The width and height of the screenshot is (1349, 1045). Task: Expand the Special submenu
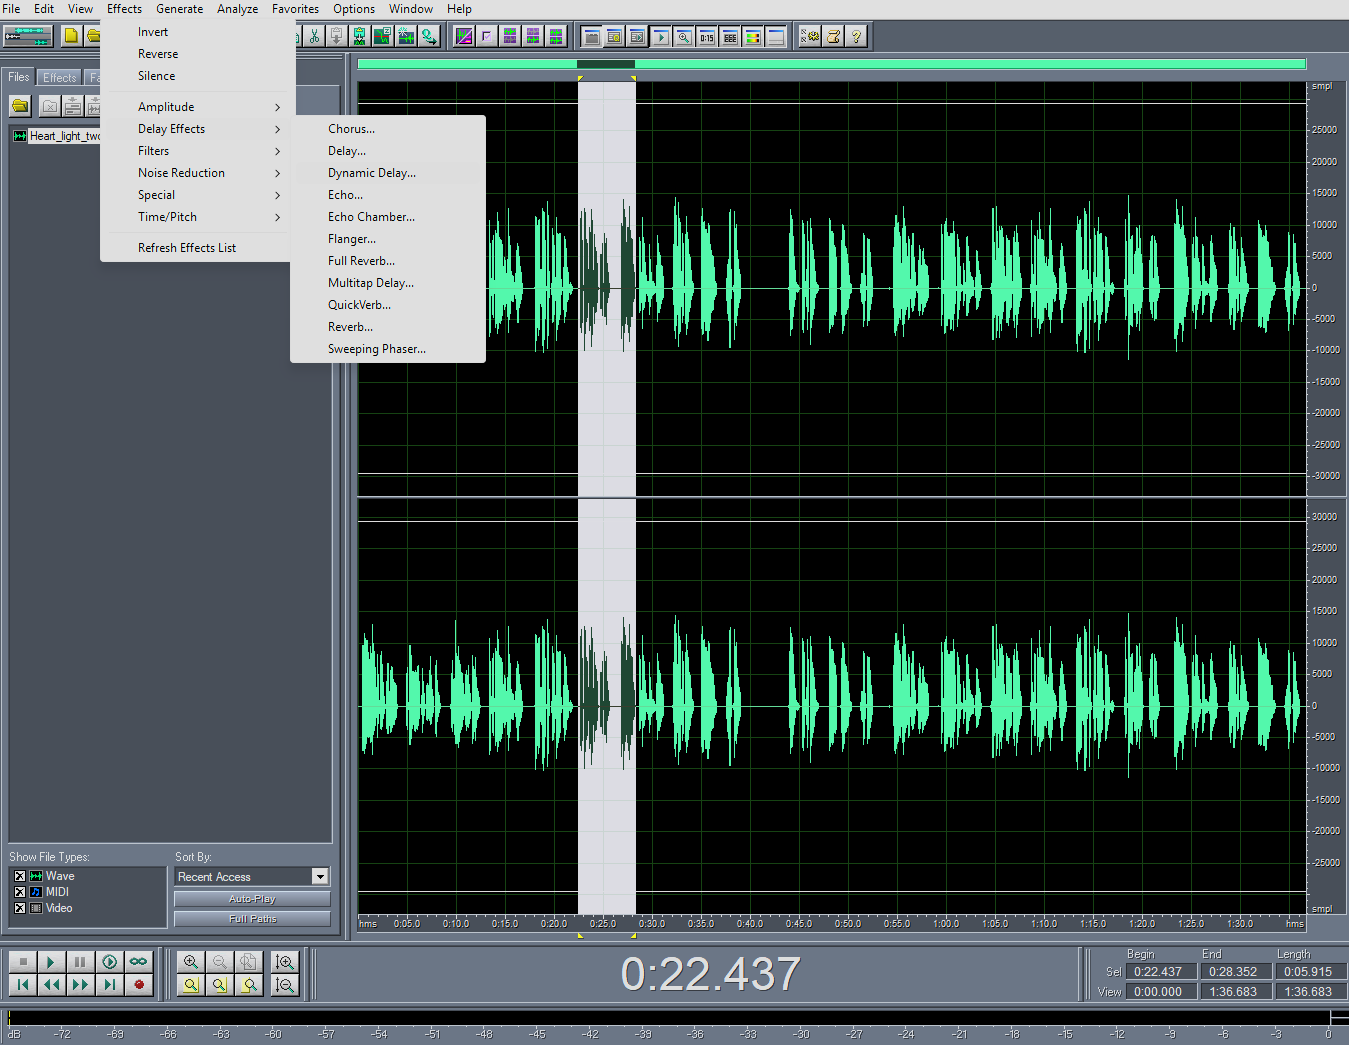195,195
